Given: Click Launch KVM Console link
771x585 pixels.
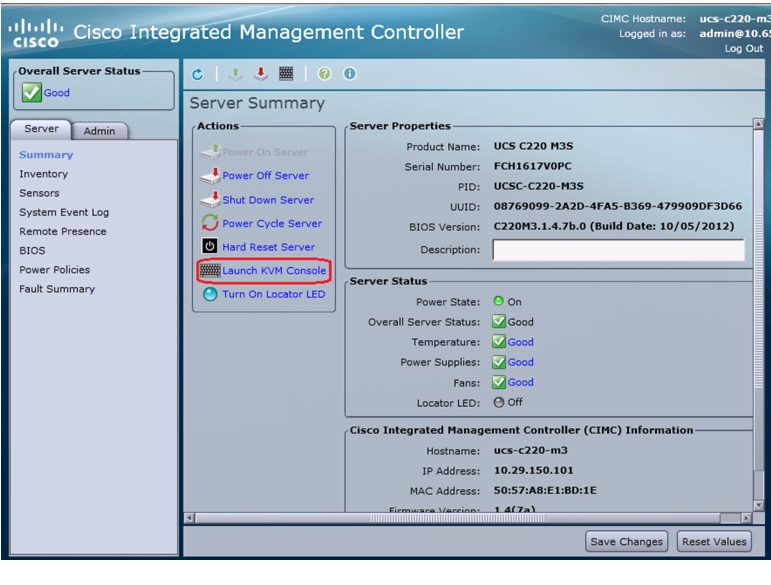Looking at the screenshot, I should pyautogui.click(x=274, y=271).
